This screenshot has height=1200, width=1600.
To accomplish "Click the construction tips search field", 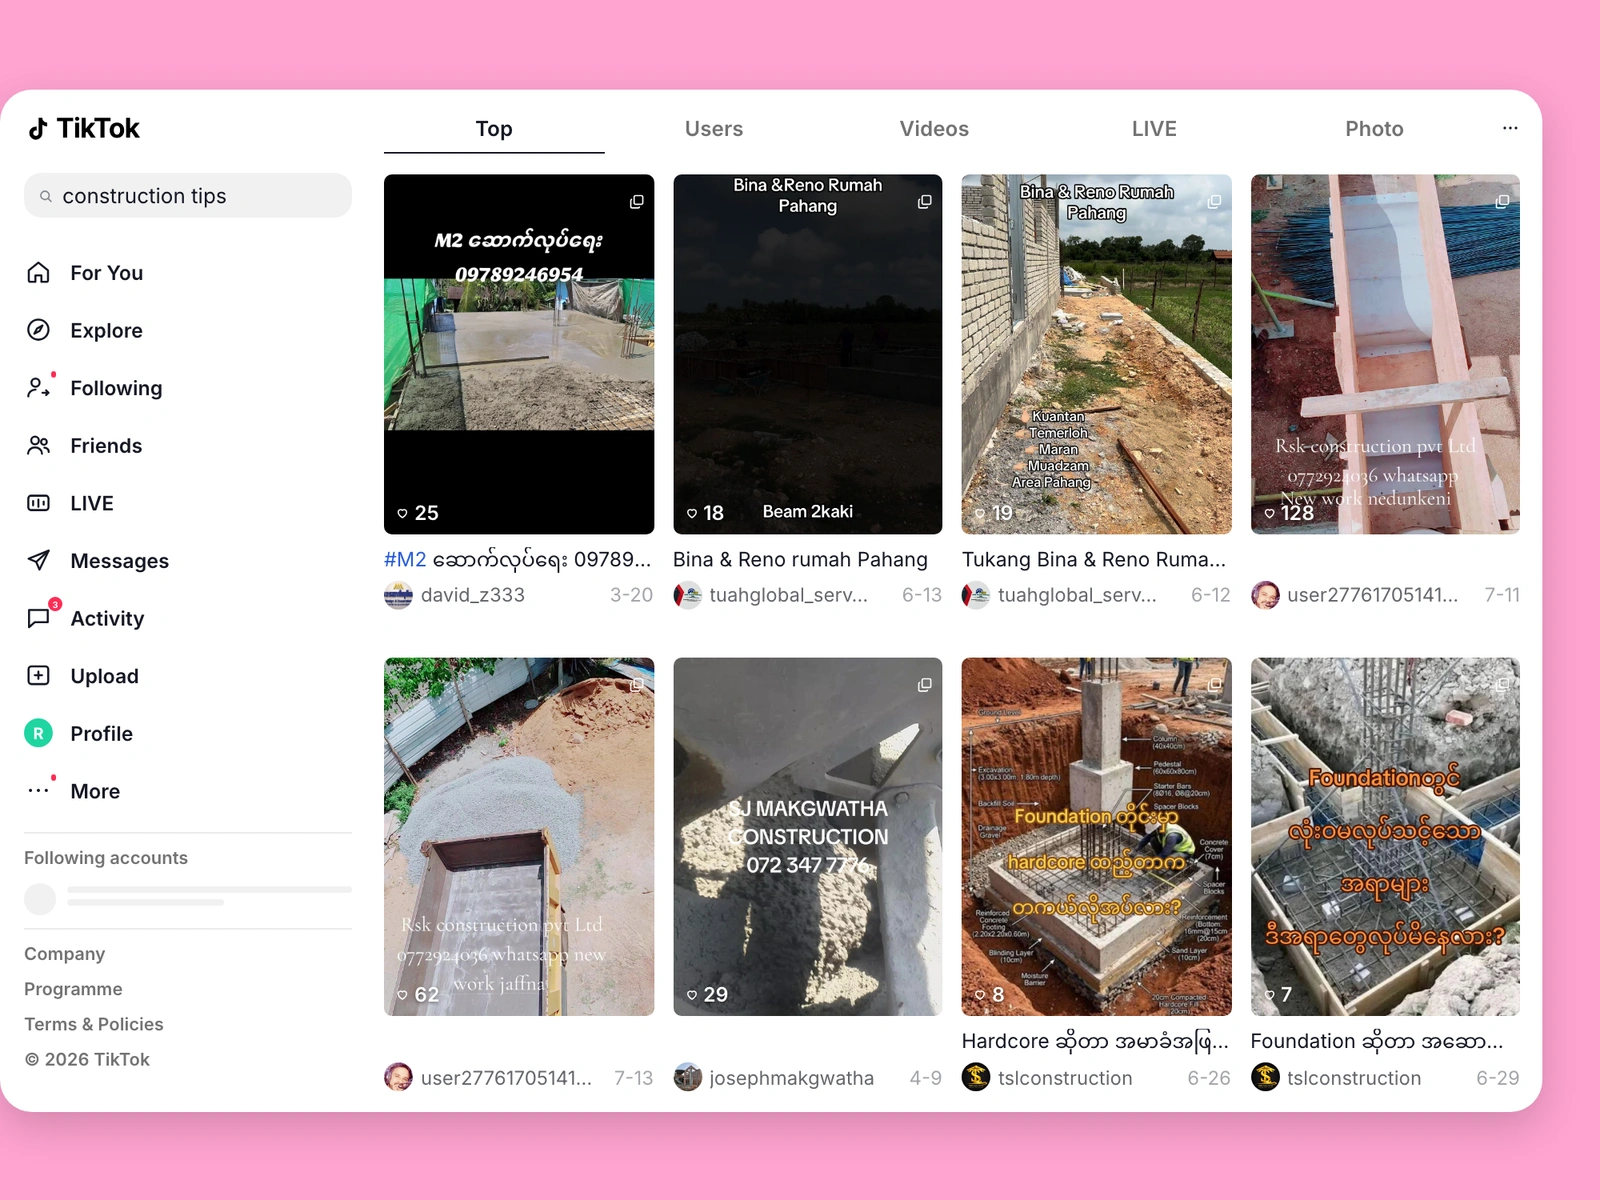I will (x=188, y=196).
